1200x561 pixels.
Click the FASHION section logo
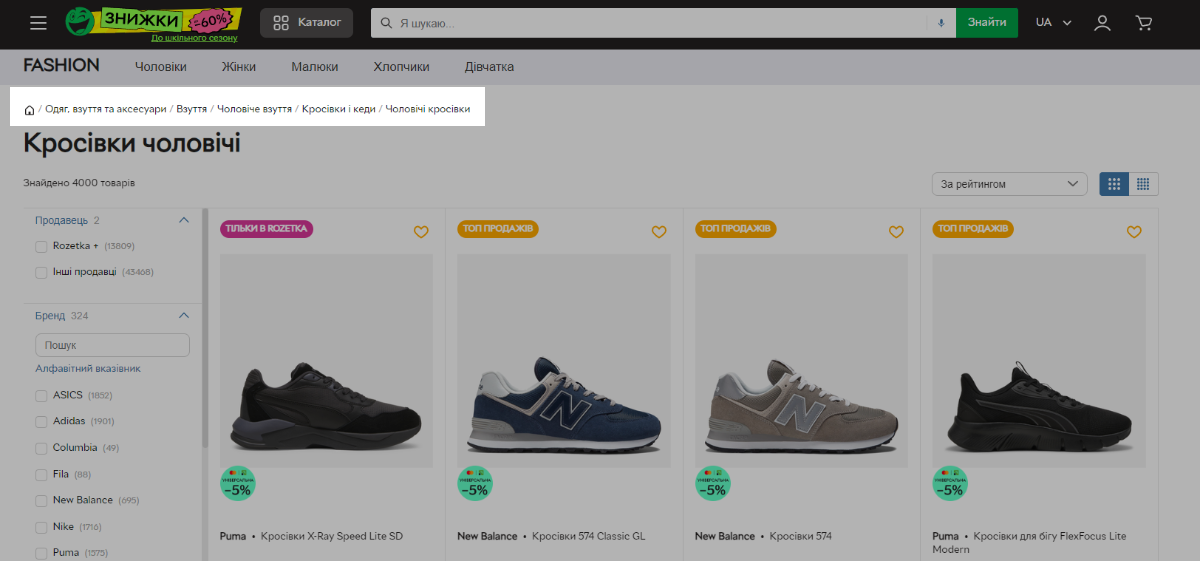coord(62,66)
